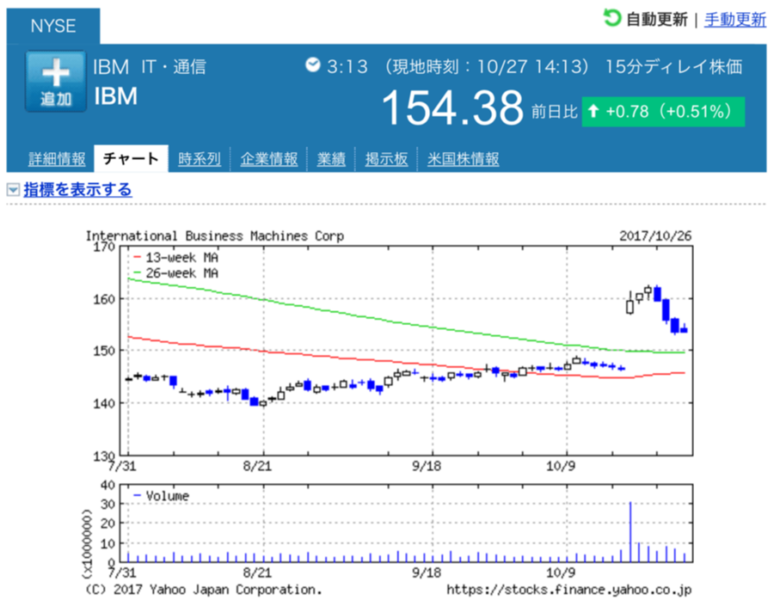Open the 詳細情報 tab

pos(57,159)
